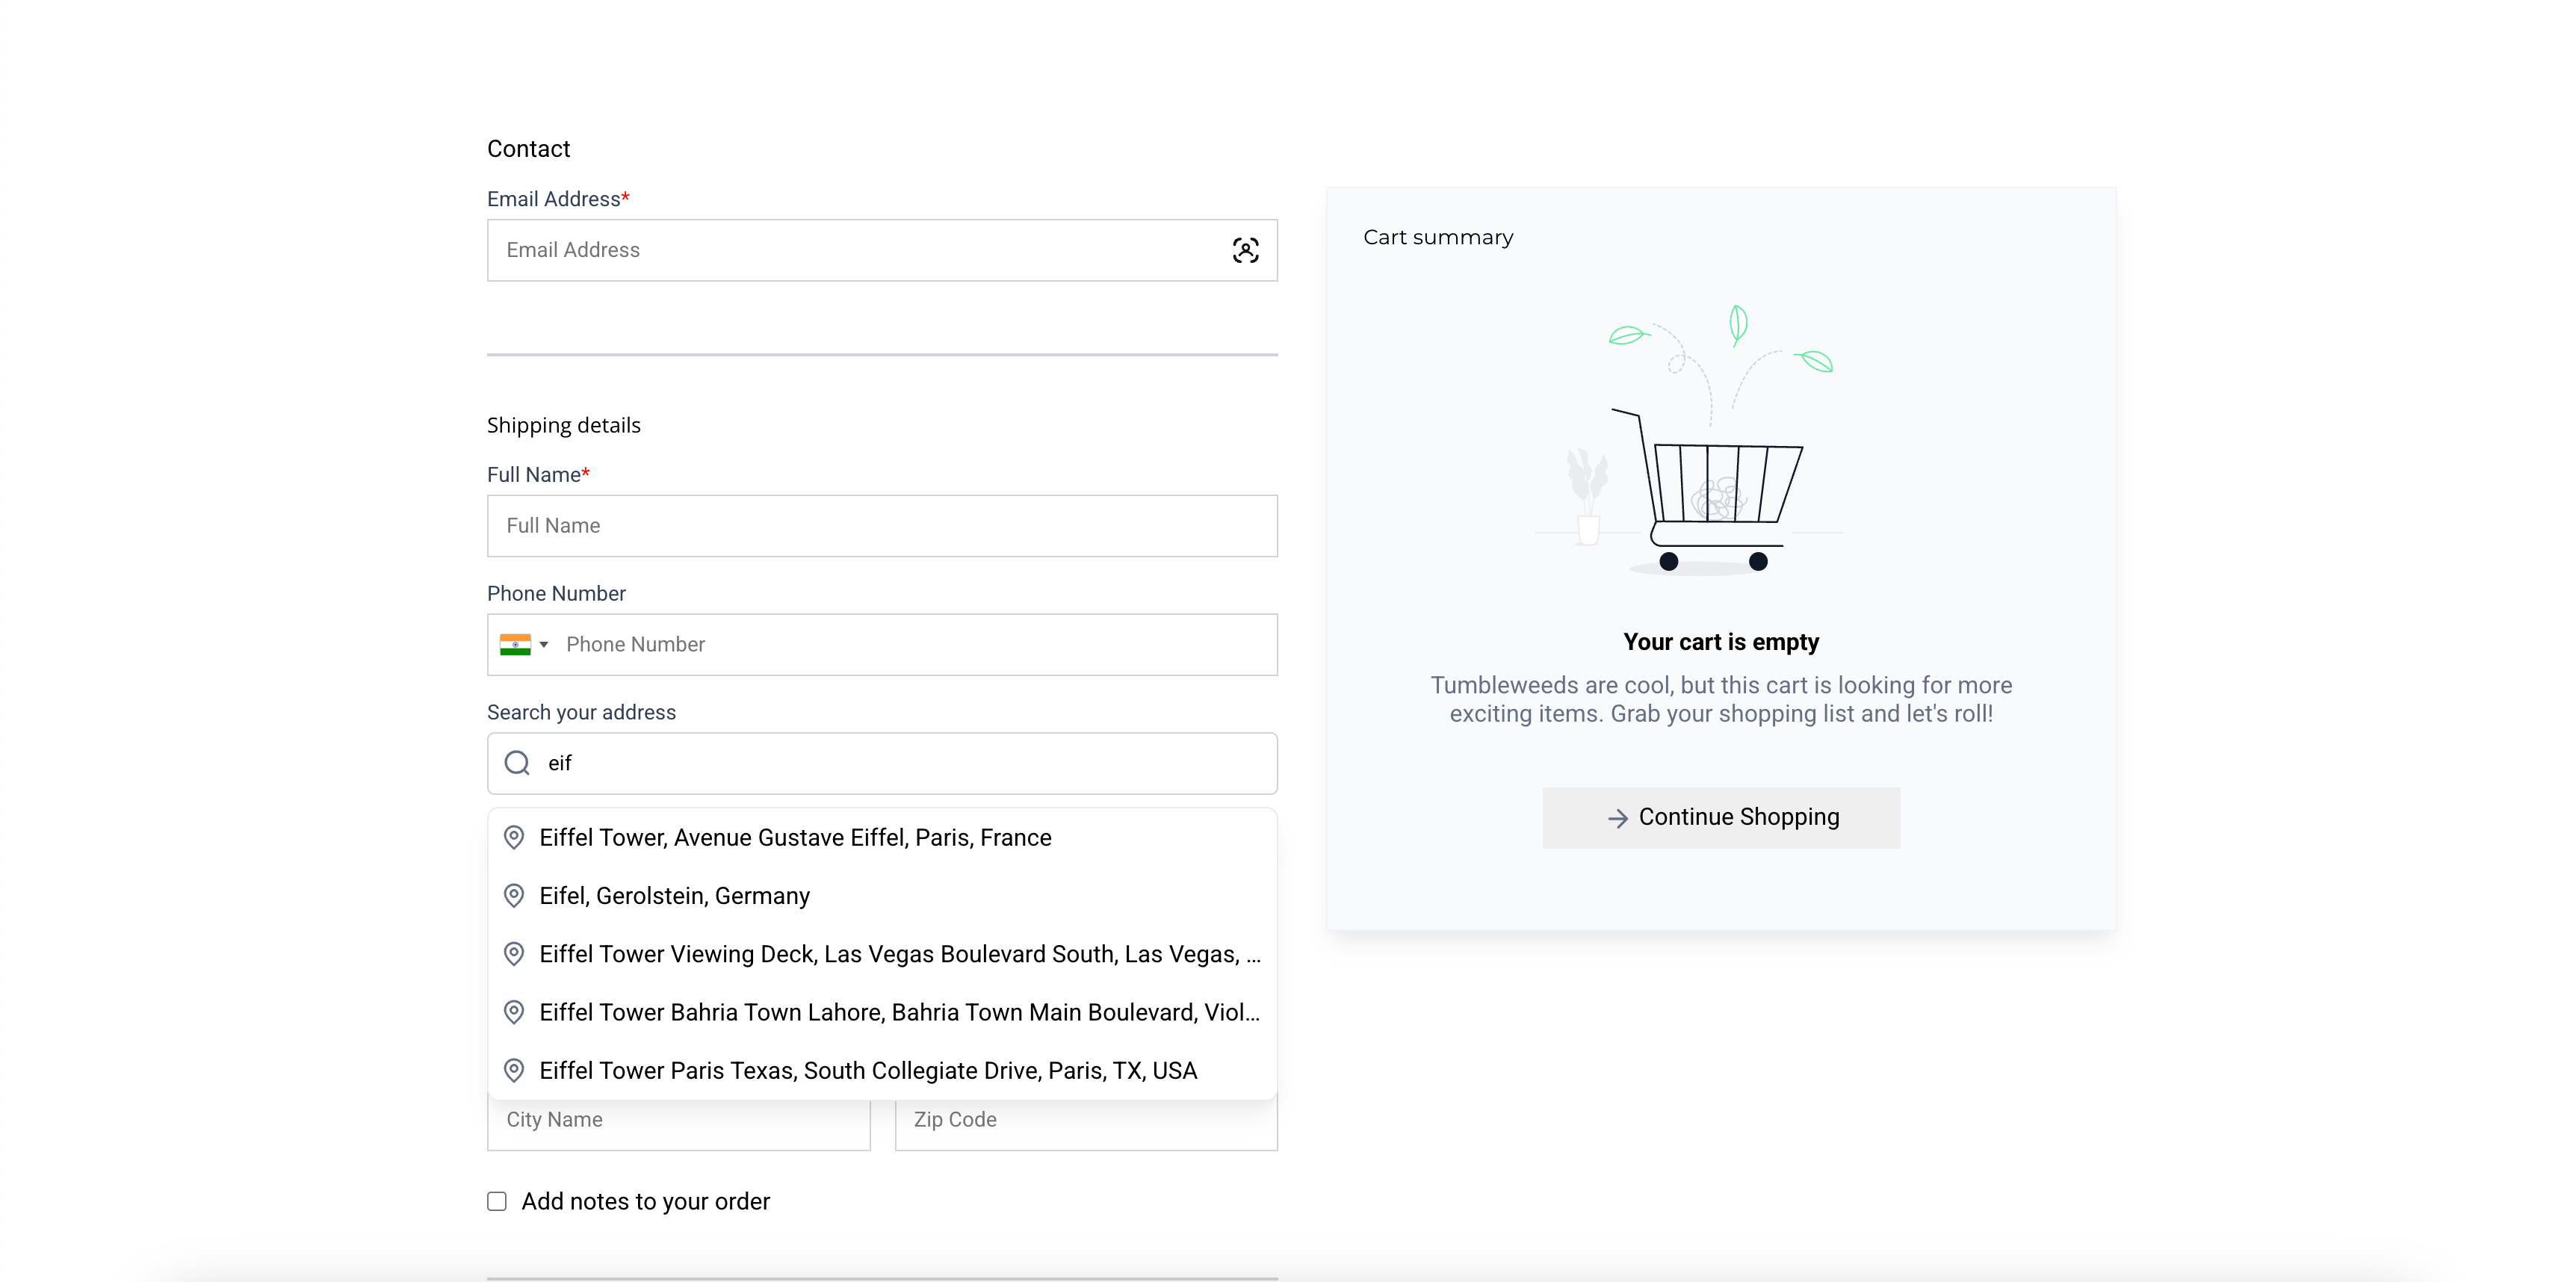Click pin icon beside Eiffel Tower Viewing Deck
The image size is (2576, 1282).
[x=514, y=954]
